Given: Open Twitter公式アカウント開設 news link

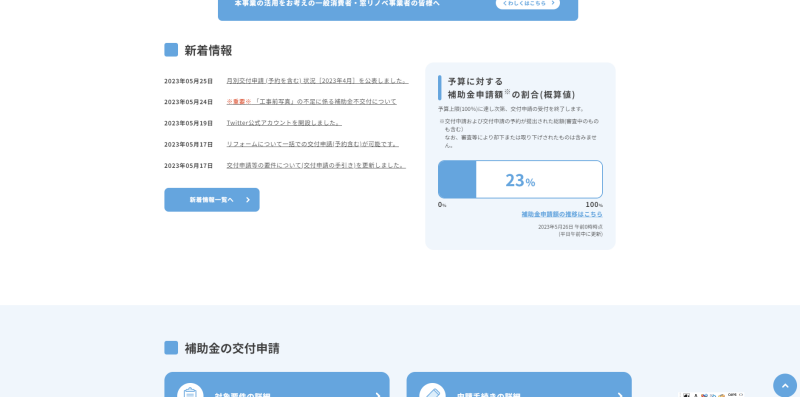Looking at the screenshot, I should coord(284,123).
